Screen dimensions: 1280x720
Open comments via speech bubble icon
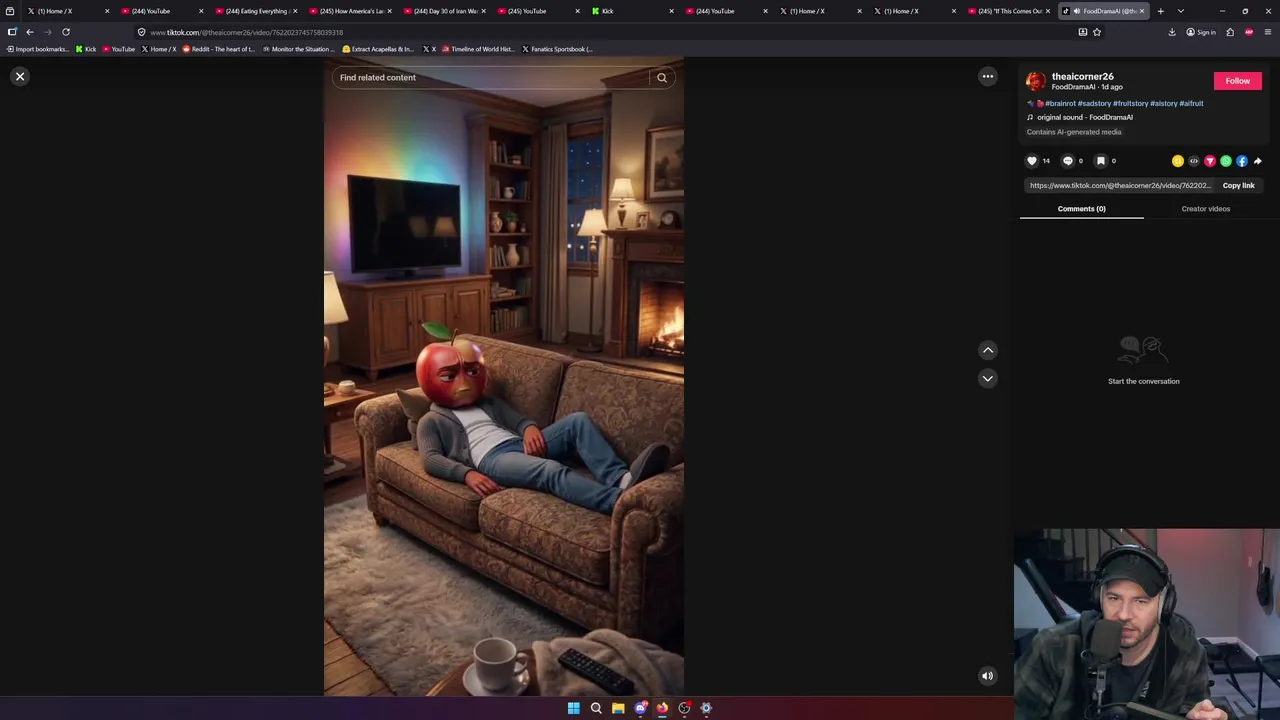1067,161
